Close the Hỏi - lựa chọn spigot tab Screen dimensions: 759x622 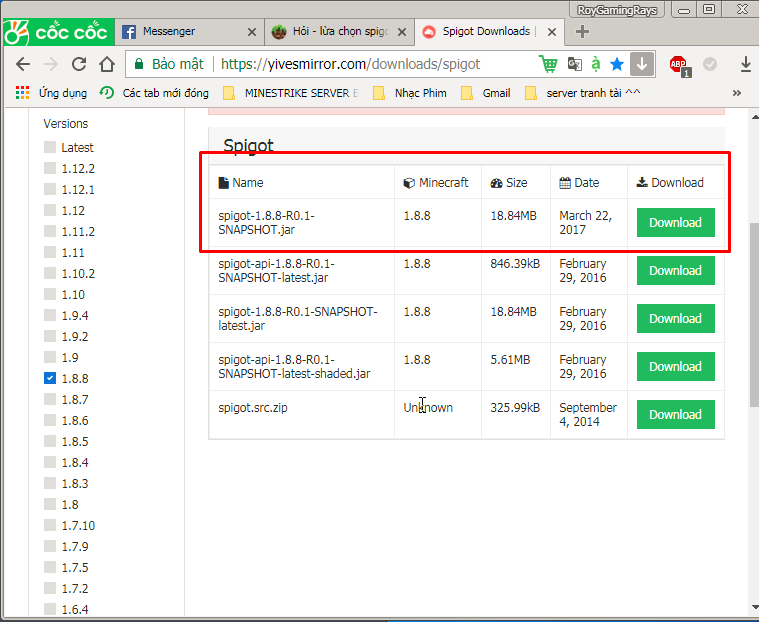point(402,32)
